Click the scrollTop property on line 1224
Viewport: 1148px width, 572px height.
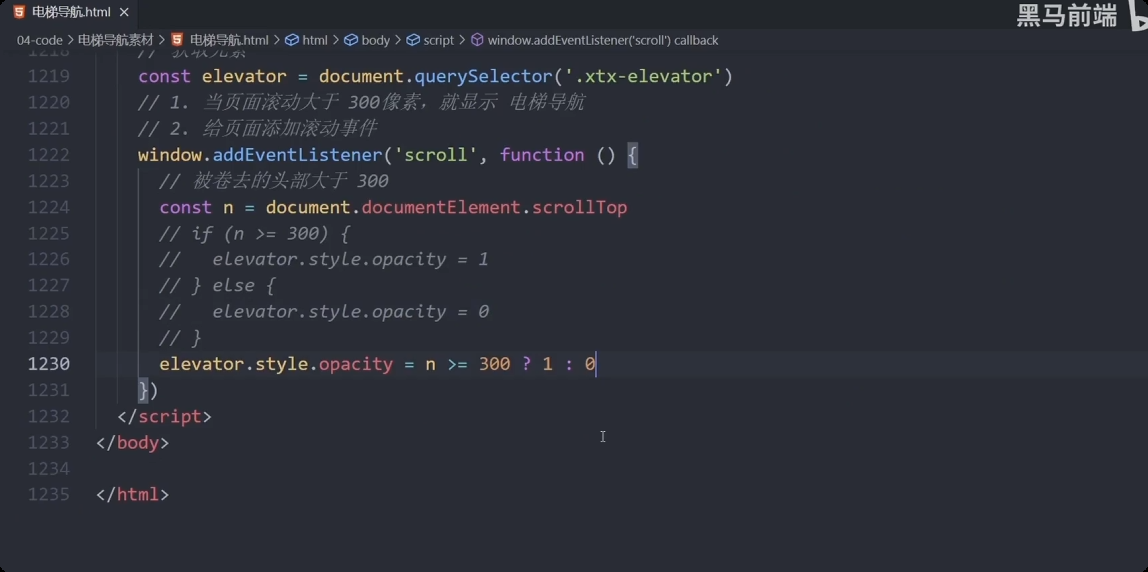(580, 208)
